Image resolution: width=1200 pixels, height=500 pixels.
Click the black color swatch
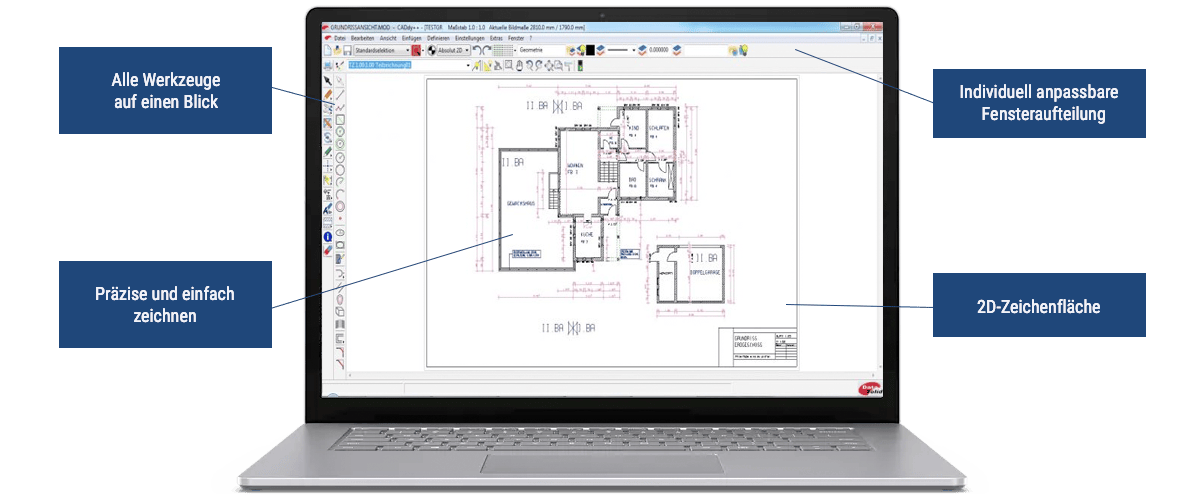point(589,50)
